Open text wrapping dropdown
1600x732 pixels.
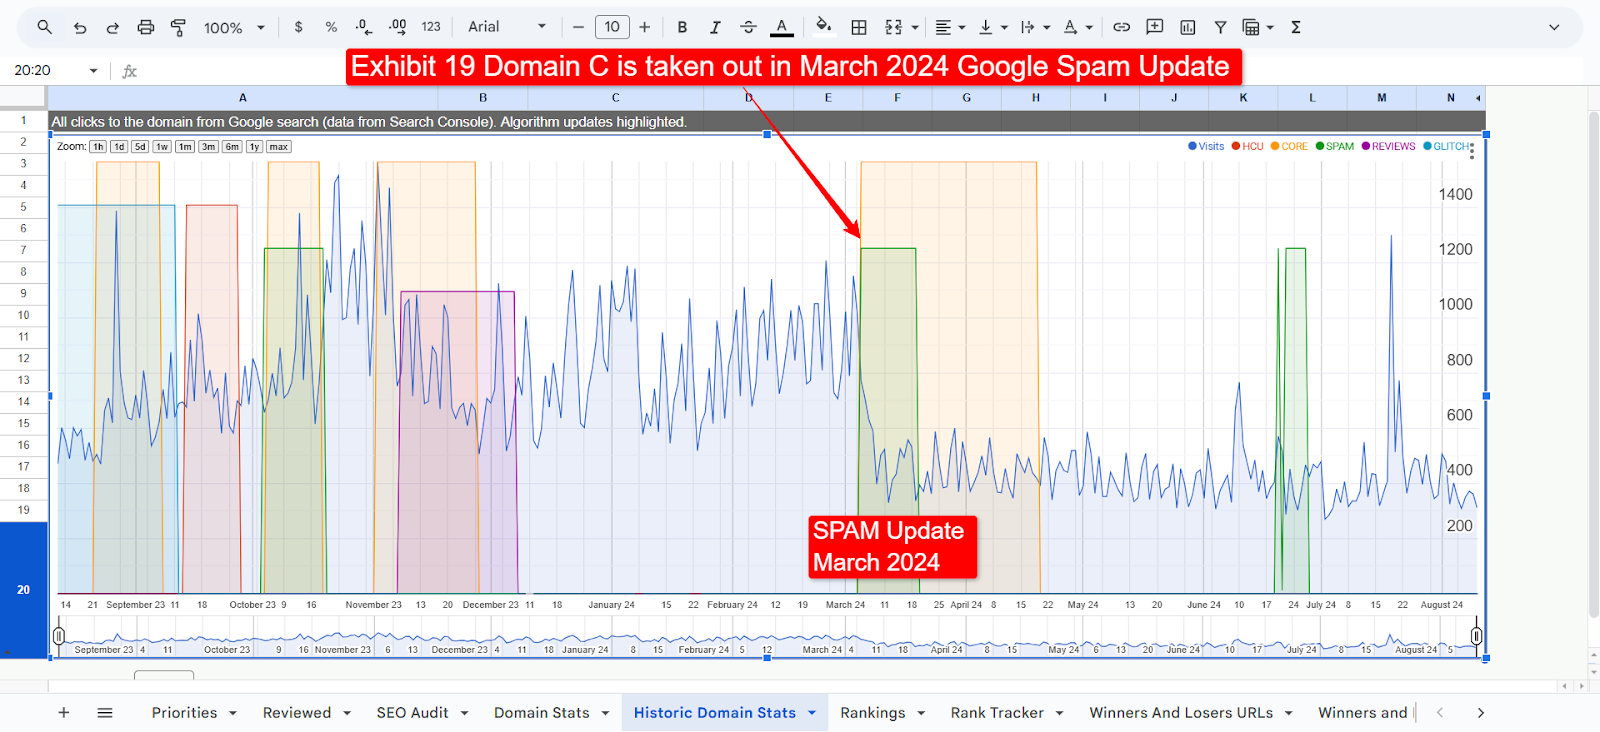pyautogui.click(x=1035, y=27)
